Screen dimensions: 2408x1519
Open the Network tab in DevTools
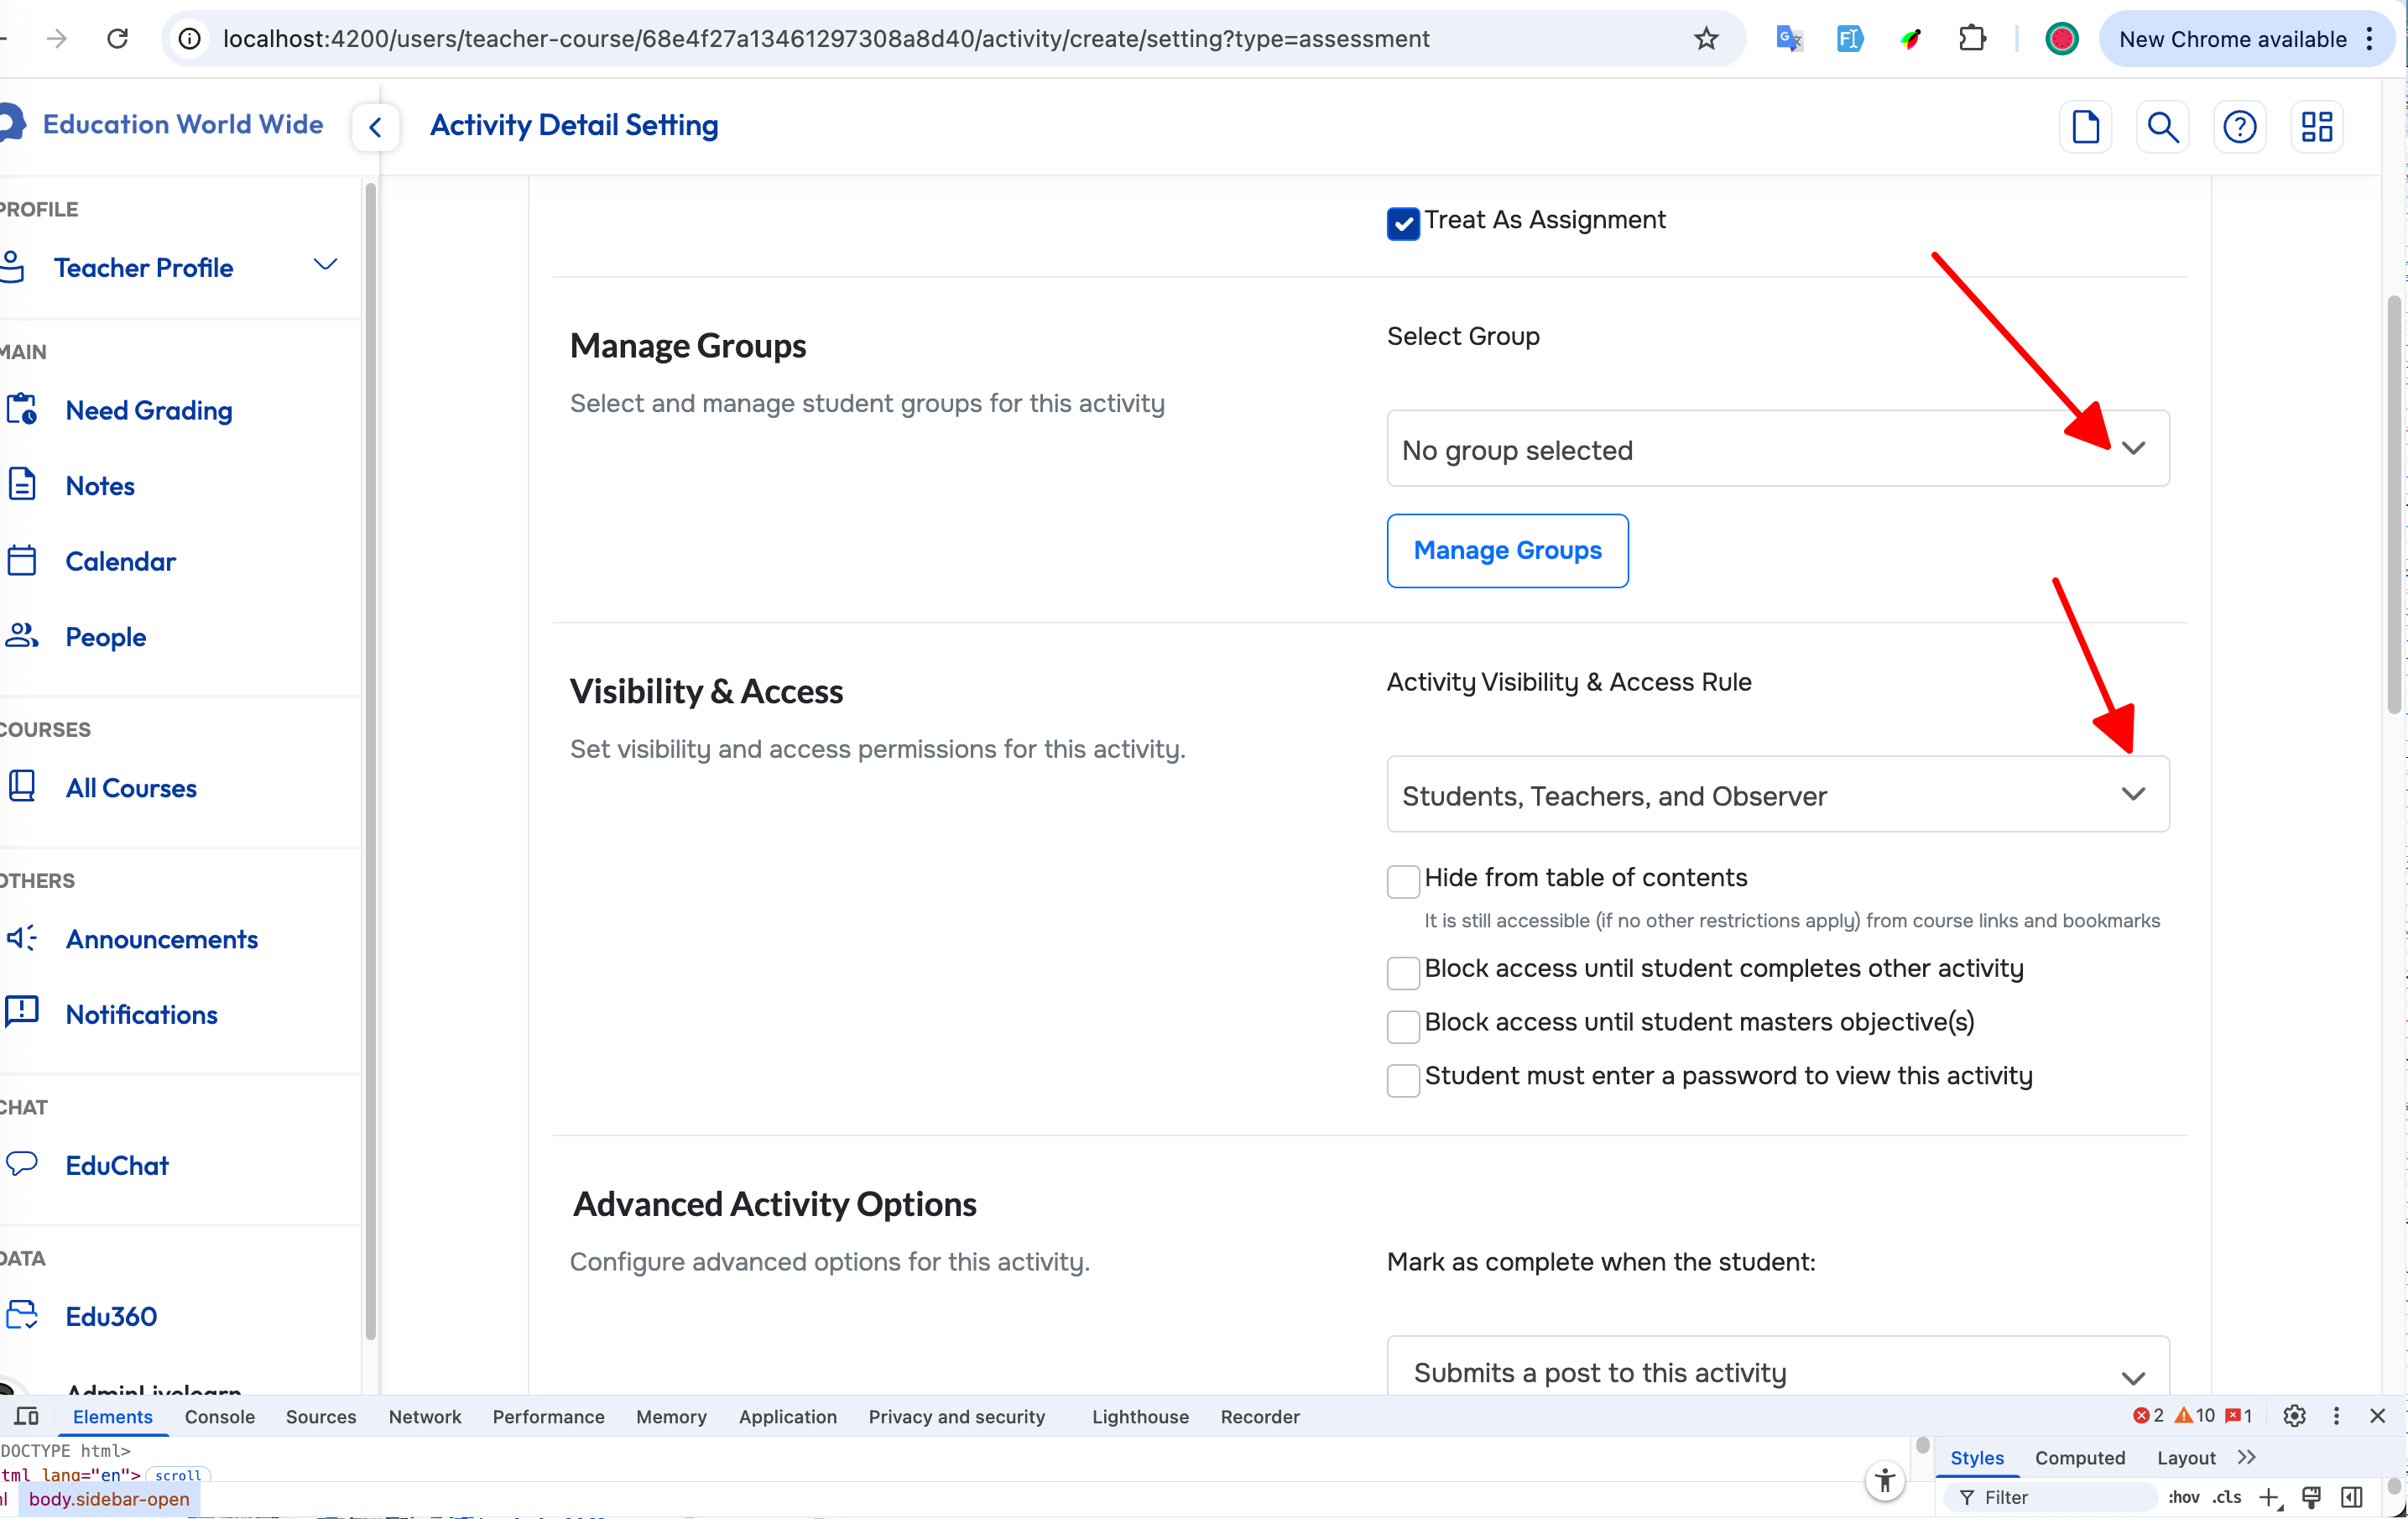tap(424, 1416)
